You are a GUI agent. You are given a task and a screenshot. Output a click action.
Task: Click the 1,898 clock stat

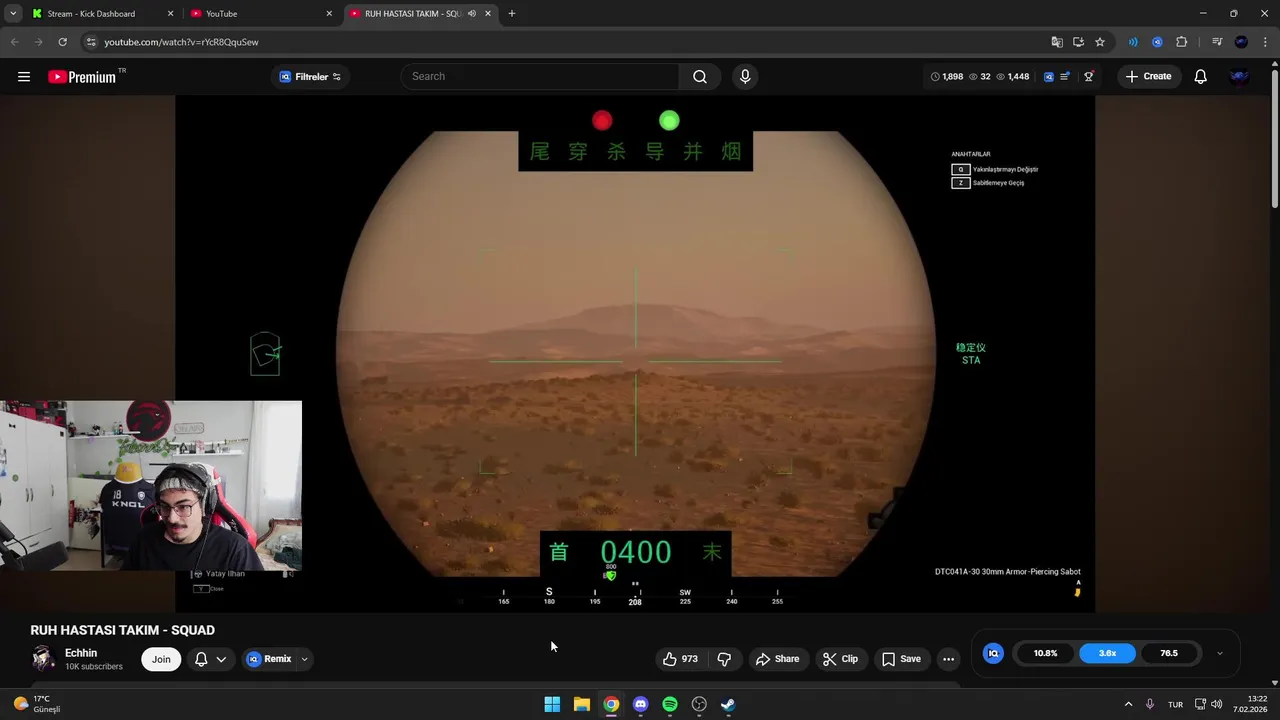(947, 77)
